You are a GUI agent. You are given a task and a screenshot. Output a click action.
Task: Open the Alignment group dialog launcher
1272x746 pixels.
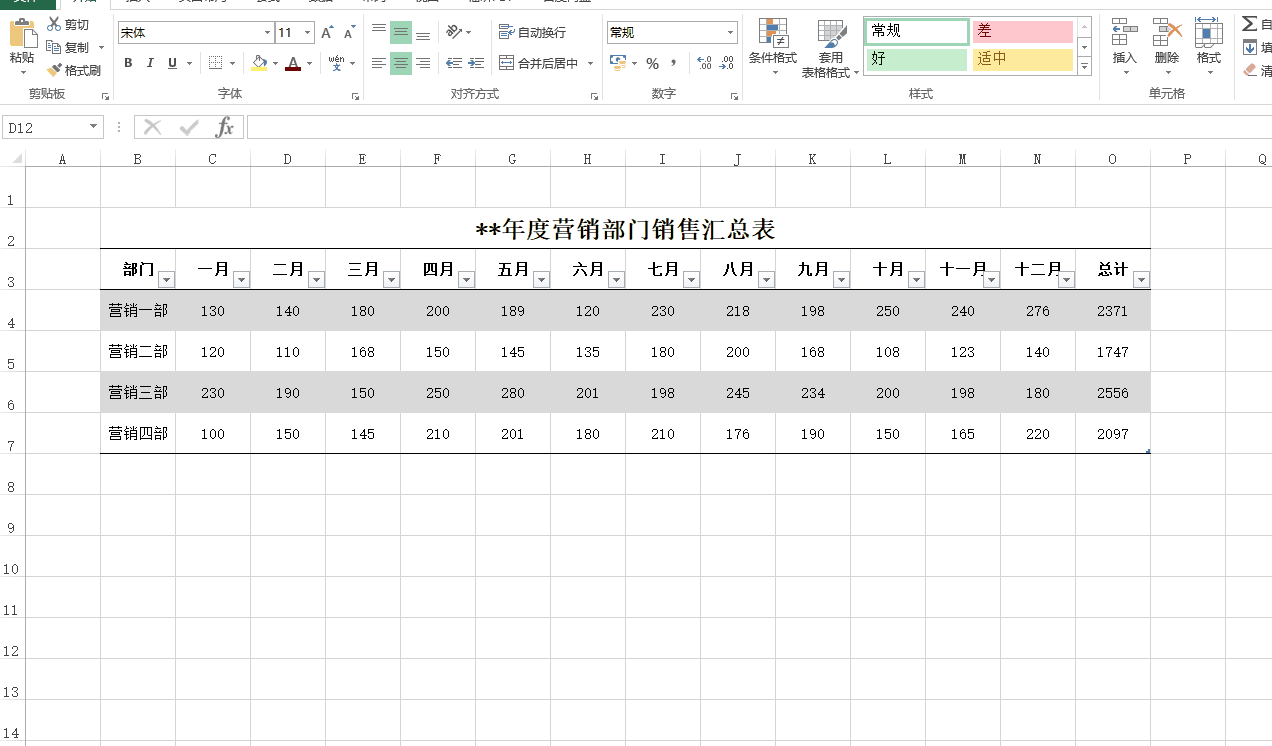(x=594, y=97)
